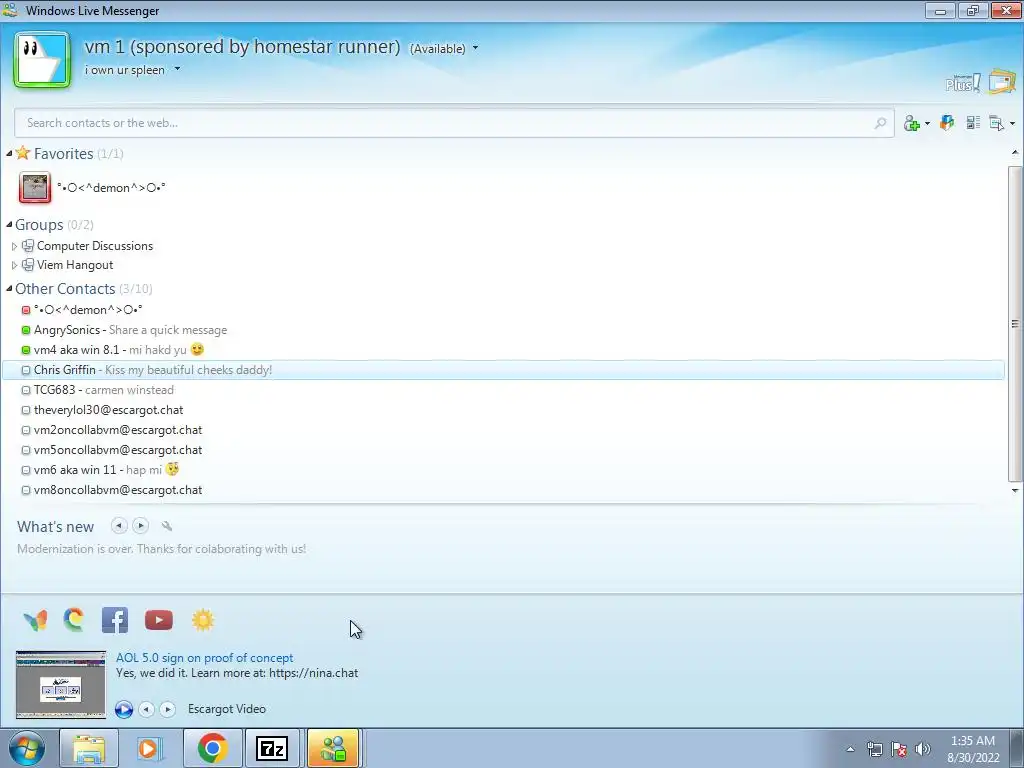Open the YouTube icon

click(x=159, y=620)
